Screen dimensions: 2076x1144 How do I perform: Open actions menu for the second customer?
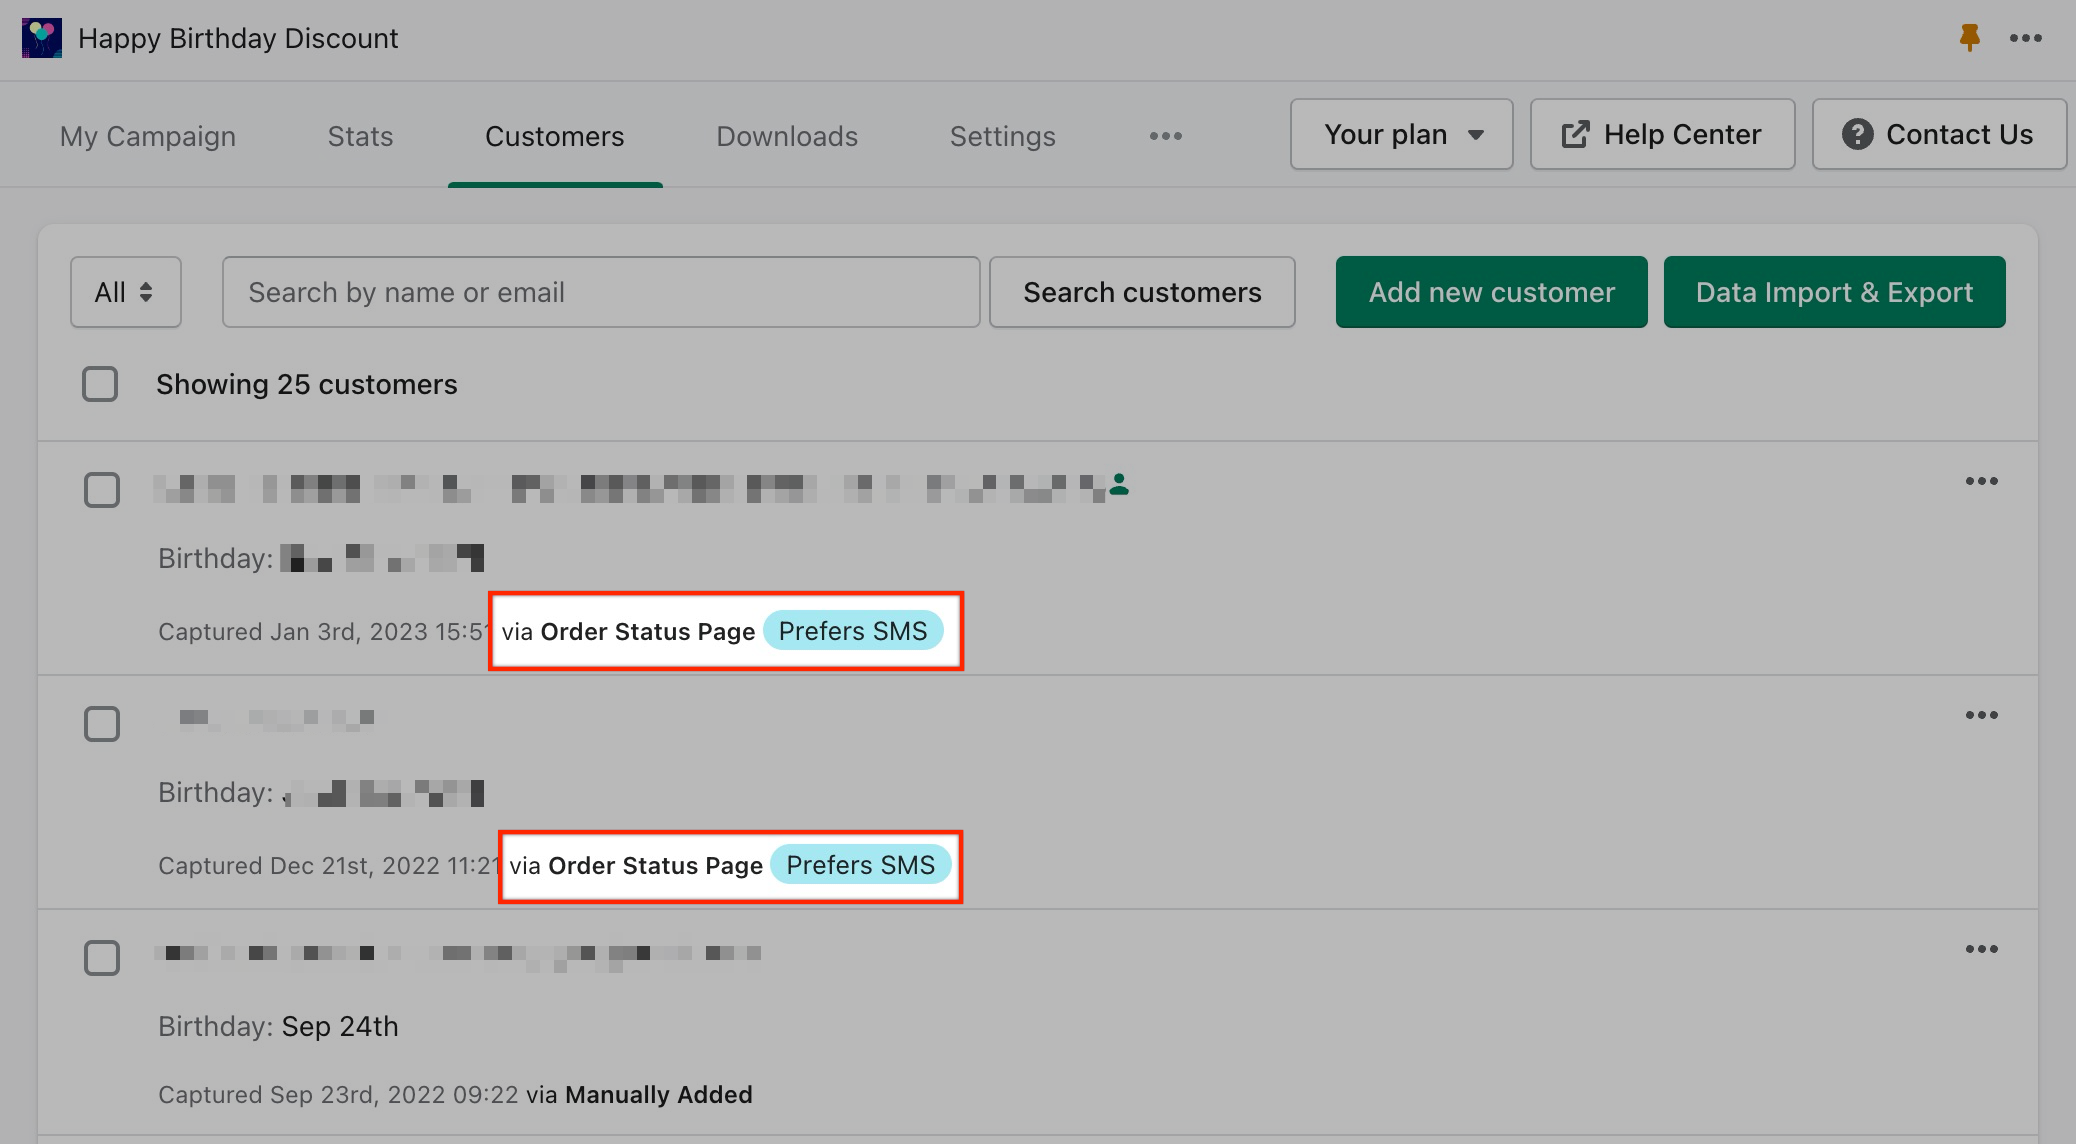[x=1981, y=716]
